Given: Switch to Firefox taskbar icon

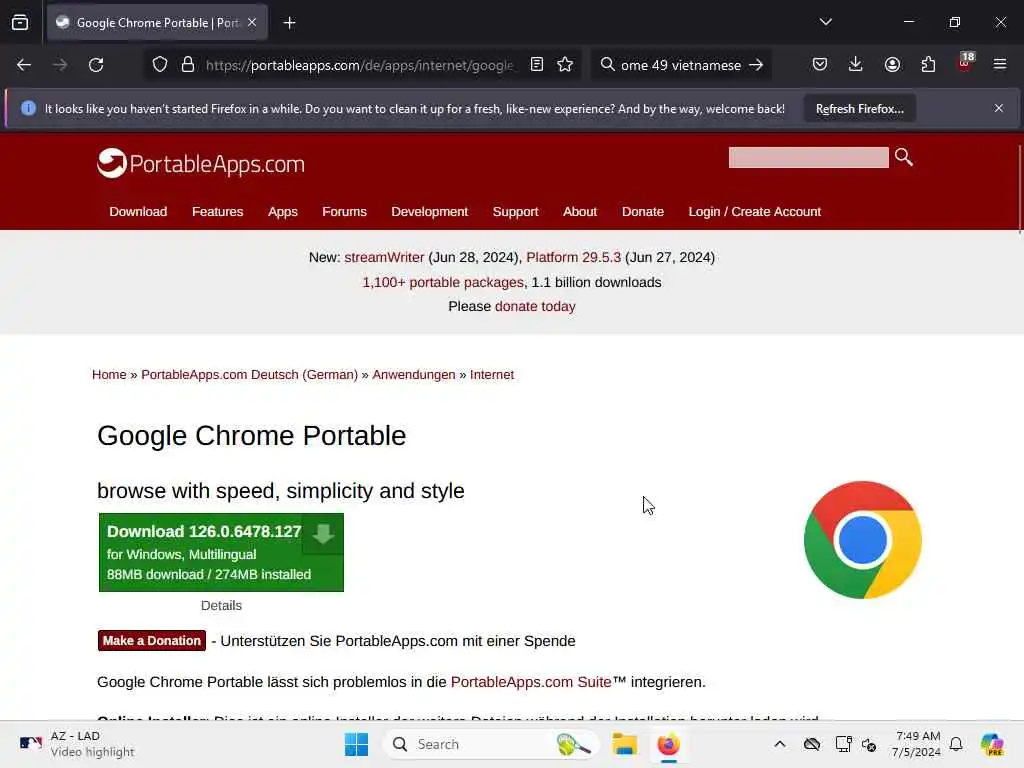Looking at the screenshot, I should click(668, 744).
